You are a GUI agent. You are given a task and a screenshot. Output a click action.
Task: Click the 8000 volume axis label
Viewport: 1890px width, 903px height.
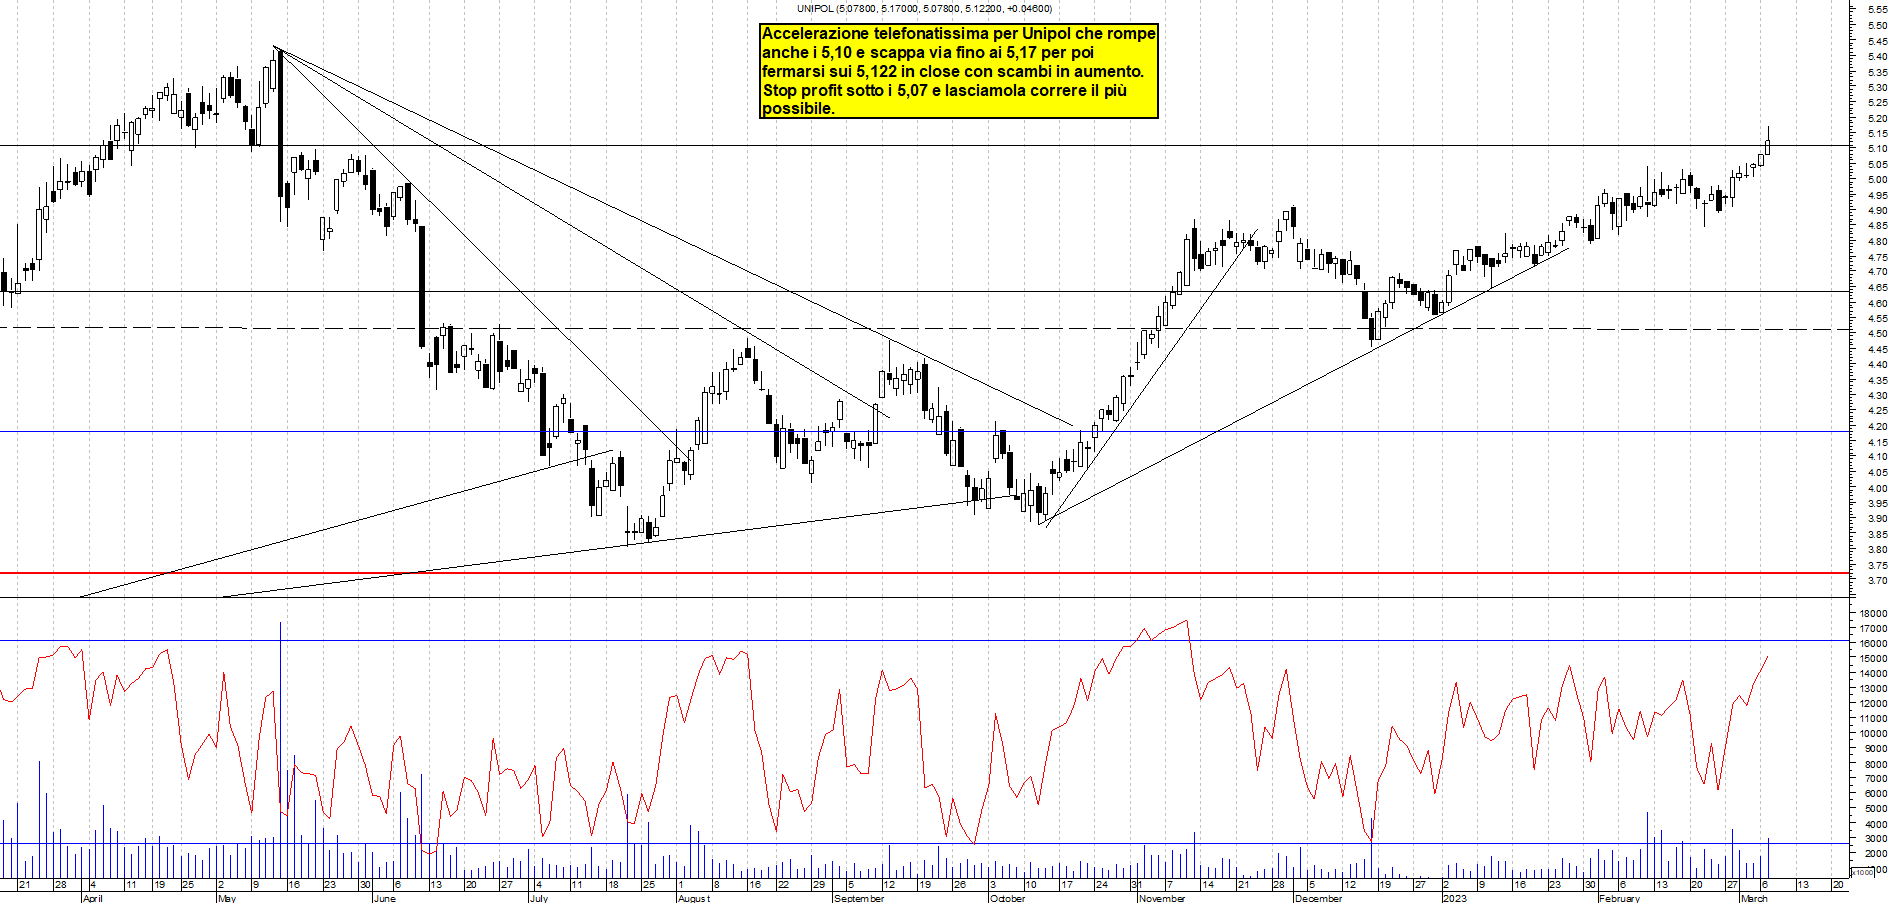click(x=1875, y=764)
